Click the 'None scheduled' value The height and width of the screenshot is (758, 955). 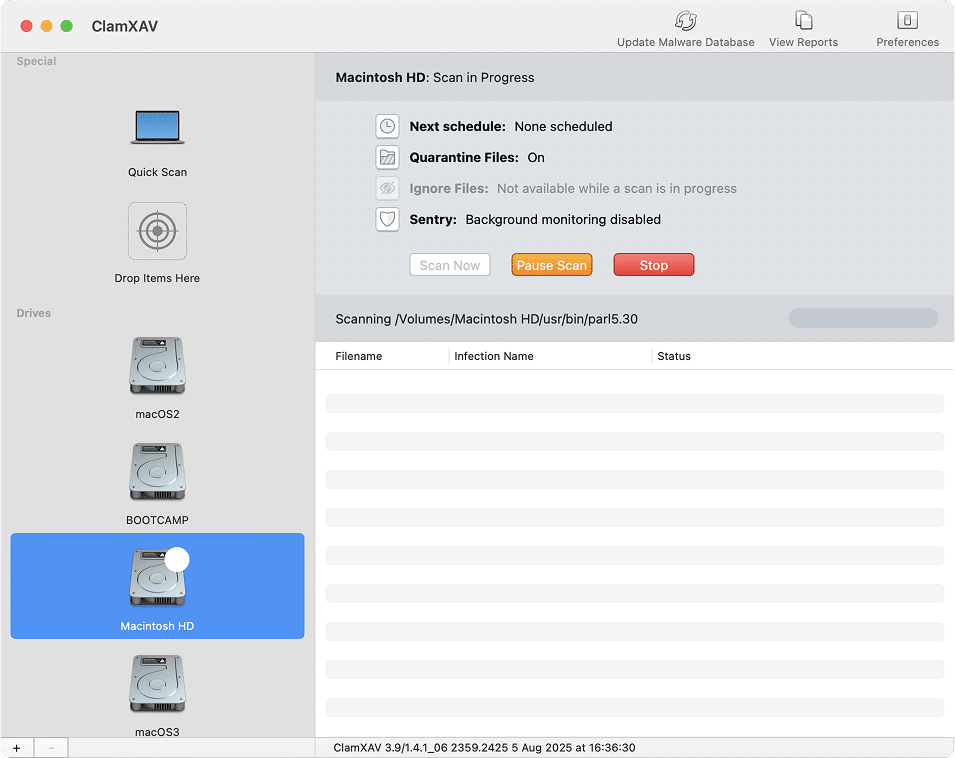click(x=563, y=127)
